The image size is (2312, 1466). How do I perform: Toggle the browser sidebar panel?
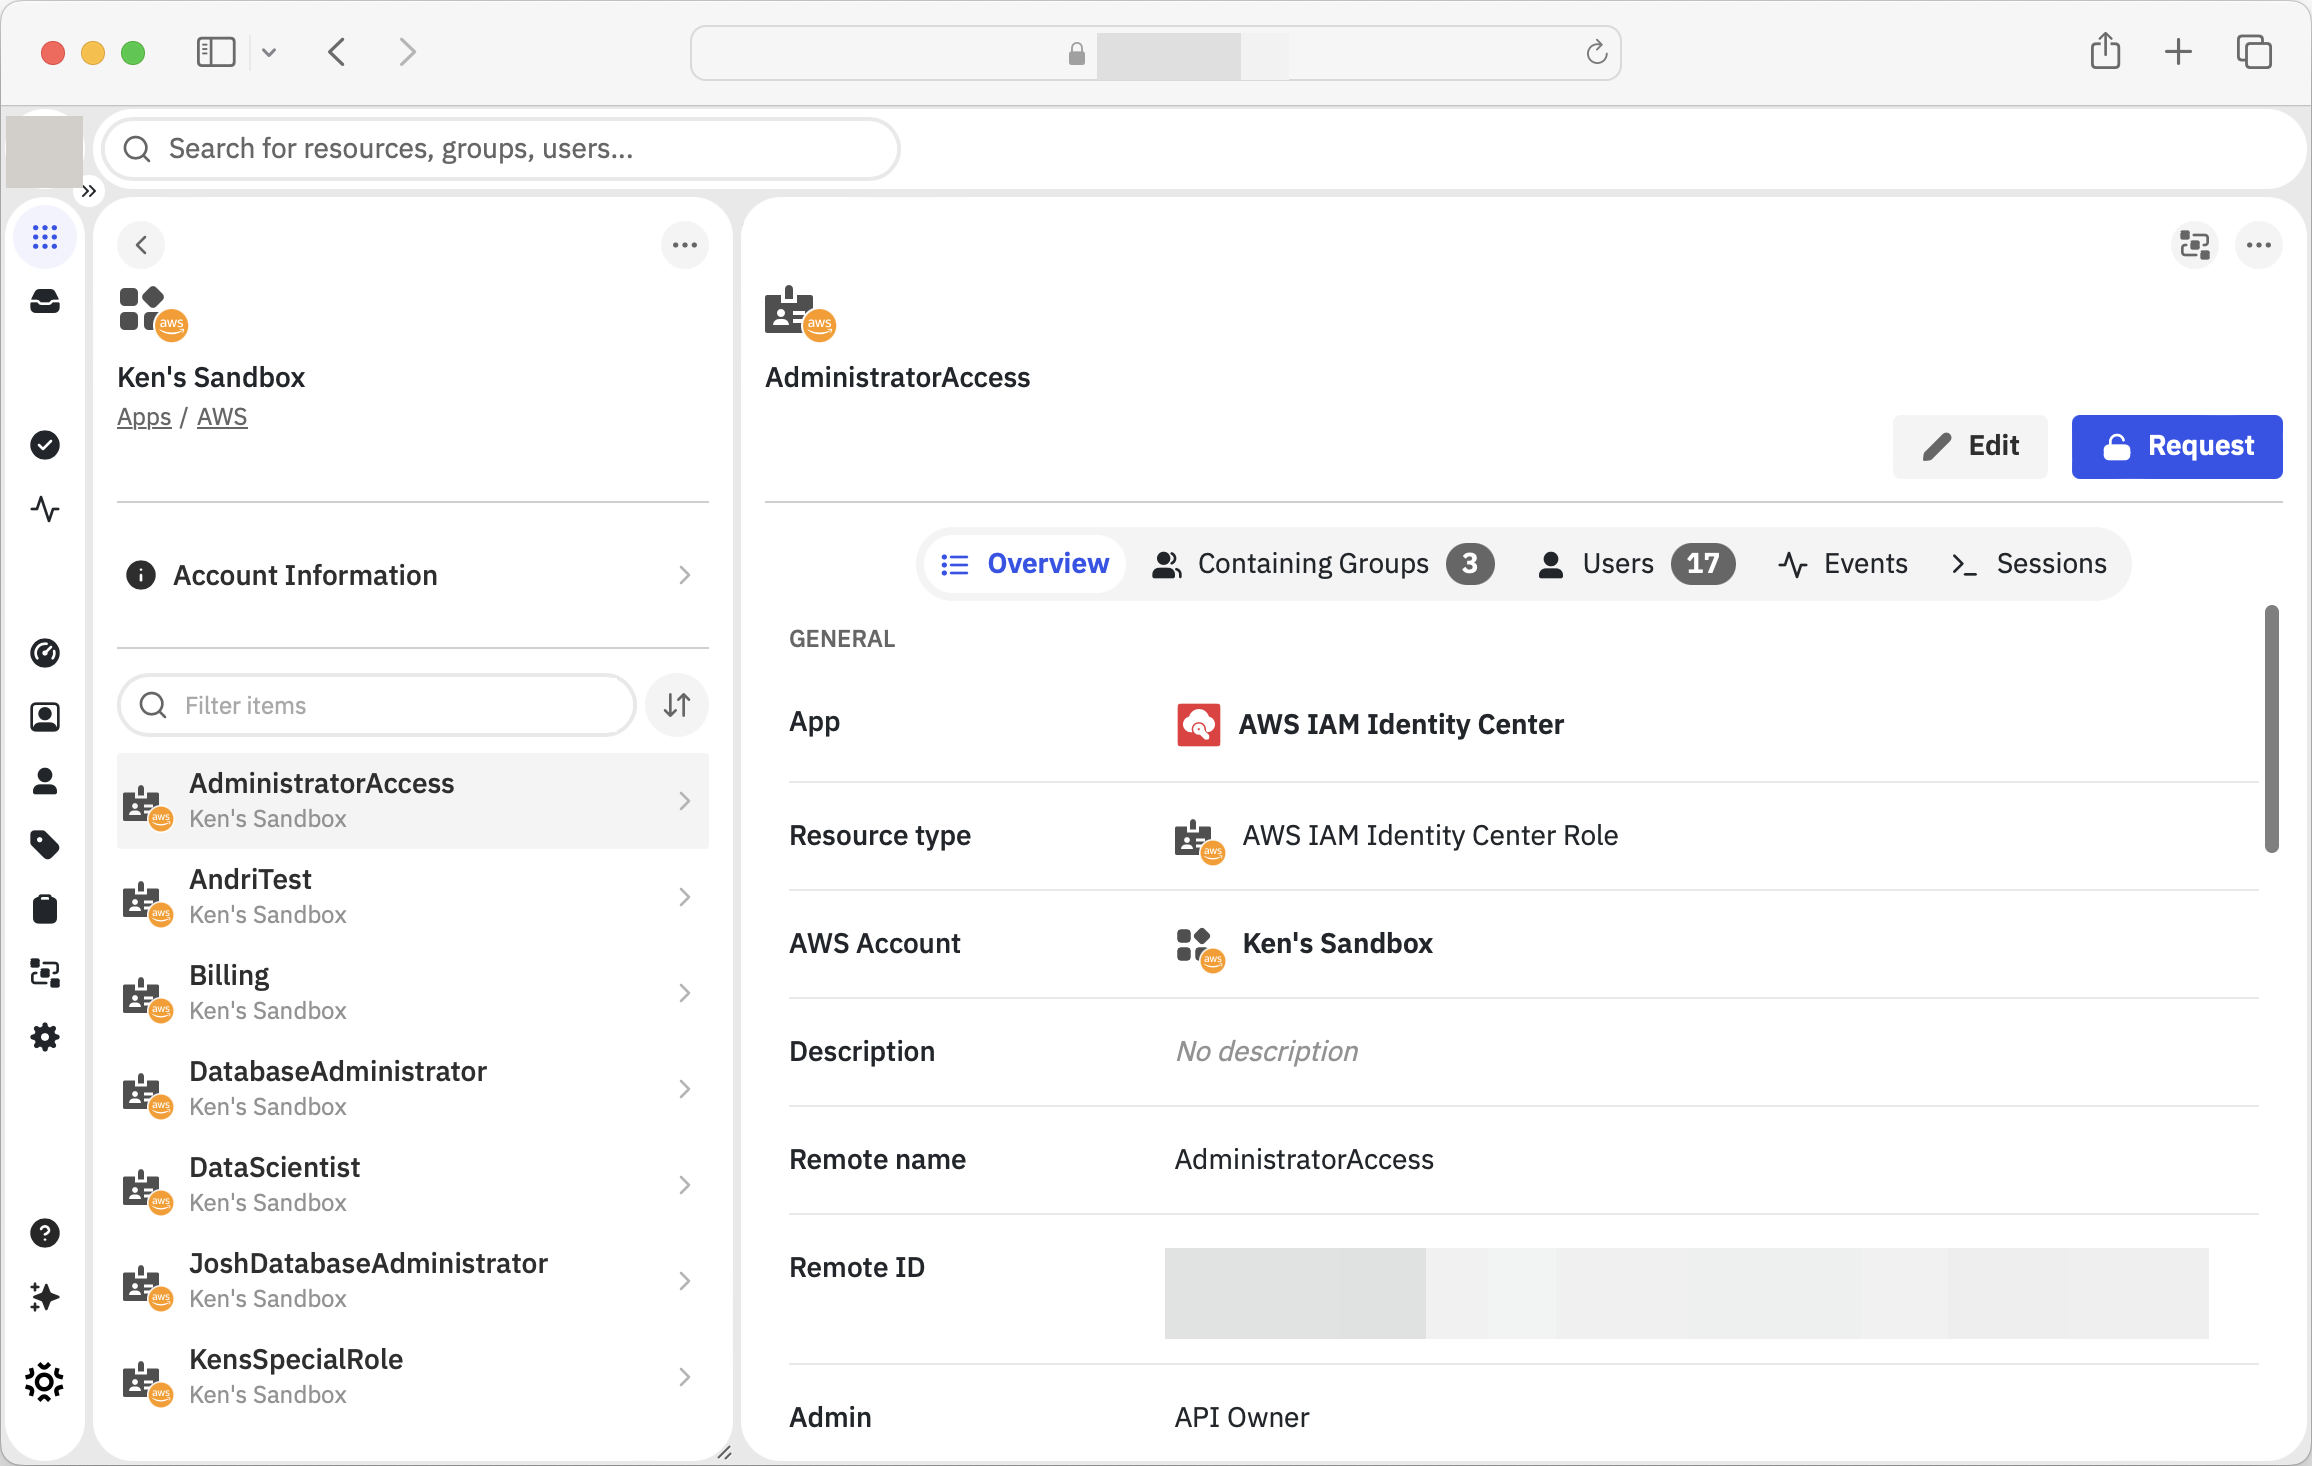click(x=216, y=52)
